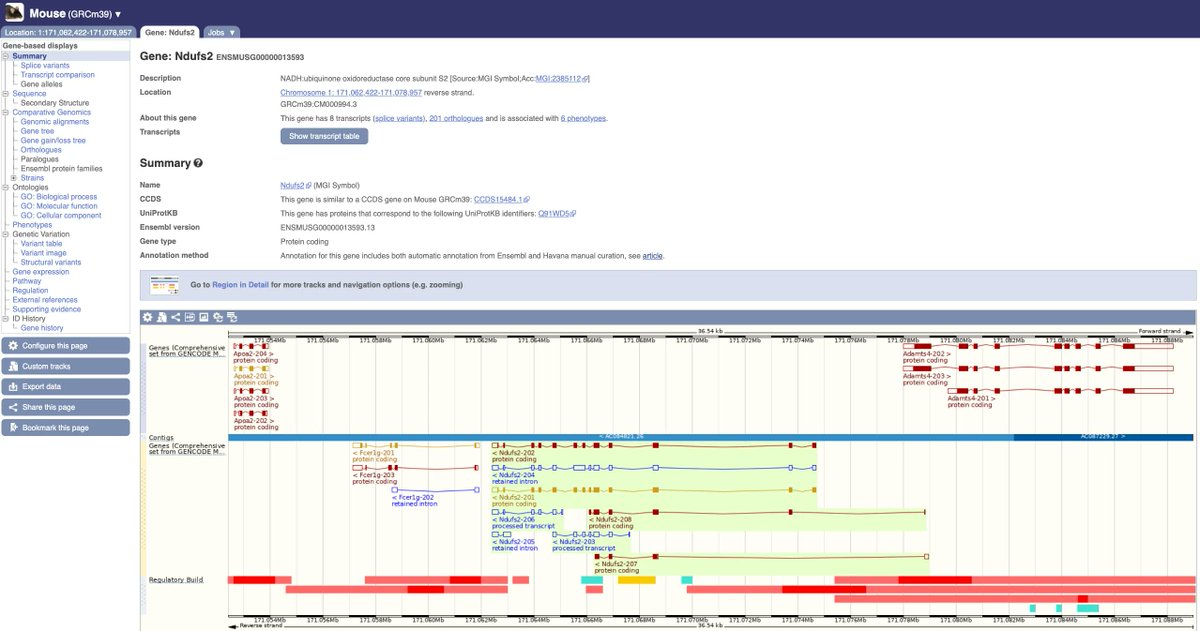Screen dimensions: 1200x631
Task: Open Gene history in sidebar
Action: (x=42, y=328)
